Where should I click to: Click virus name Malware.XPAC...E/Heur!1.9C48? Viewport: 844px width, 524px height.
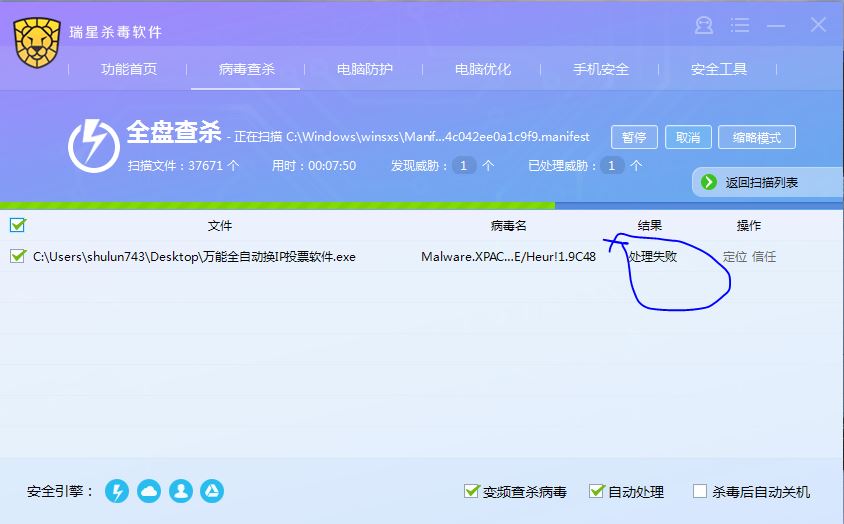click(508, 257)
